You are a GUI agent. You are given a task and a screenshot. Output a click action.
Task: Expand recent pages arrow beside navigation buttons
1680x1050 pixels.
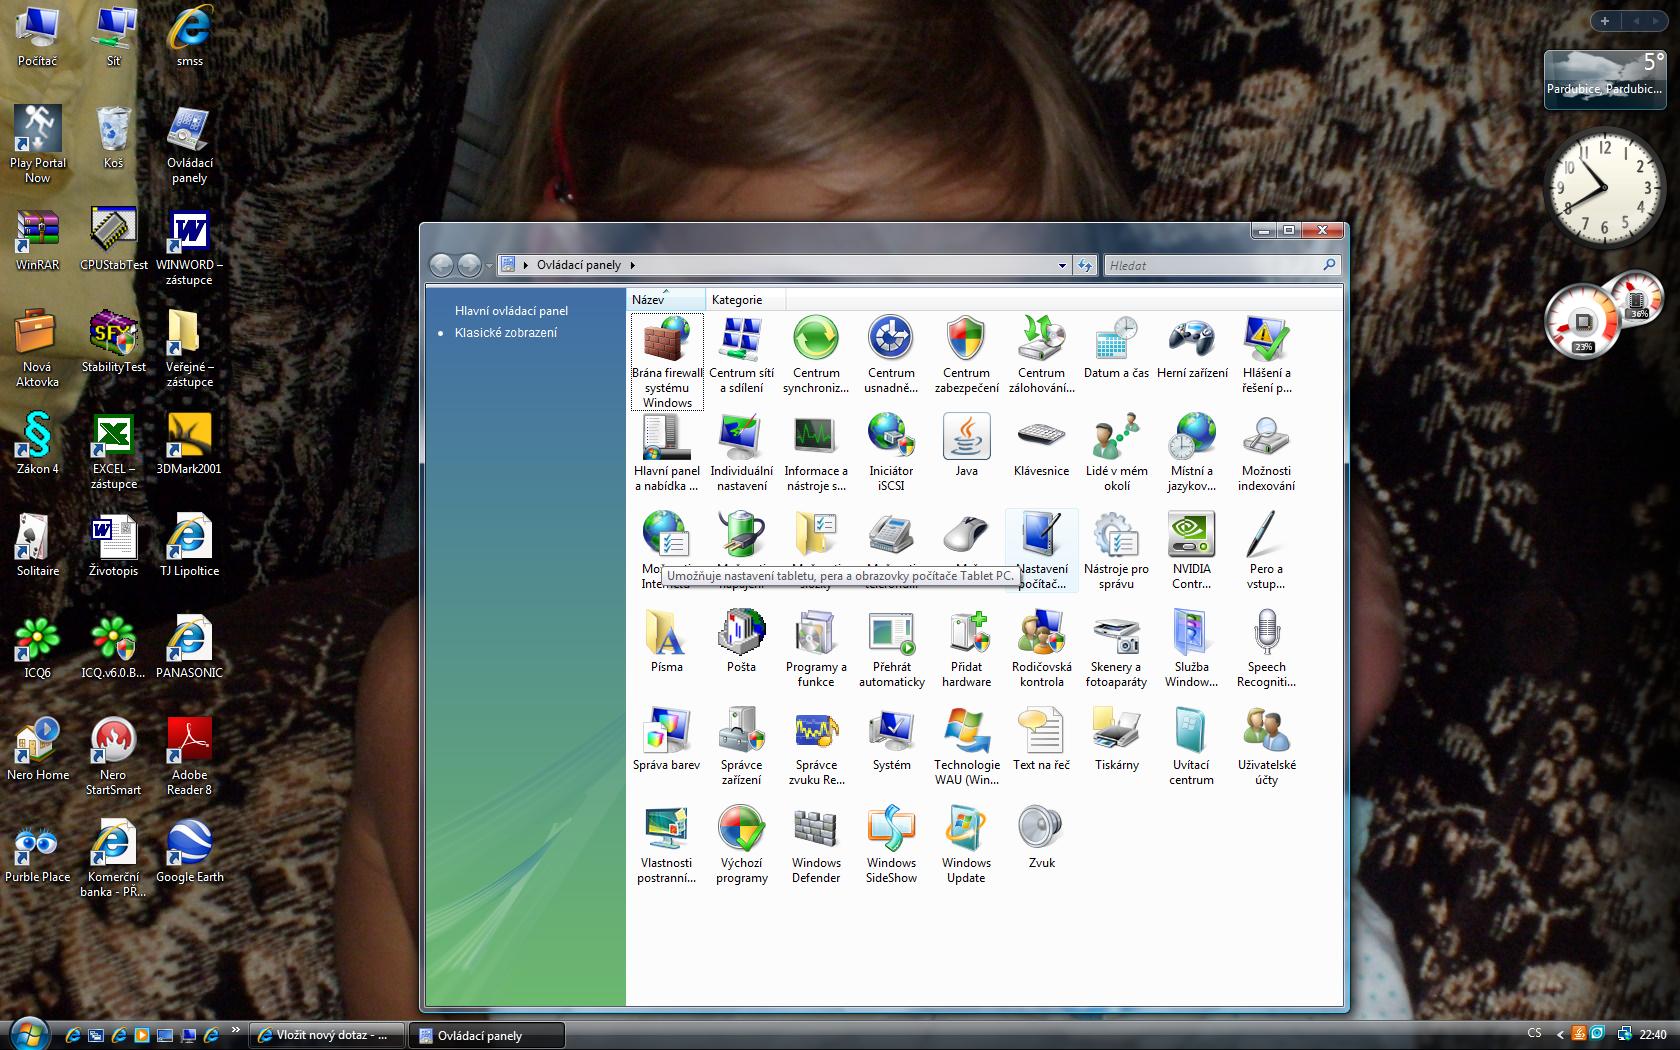pyautogui.click(x=489, y=266)
